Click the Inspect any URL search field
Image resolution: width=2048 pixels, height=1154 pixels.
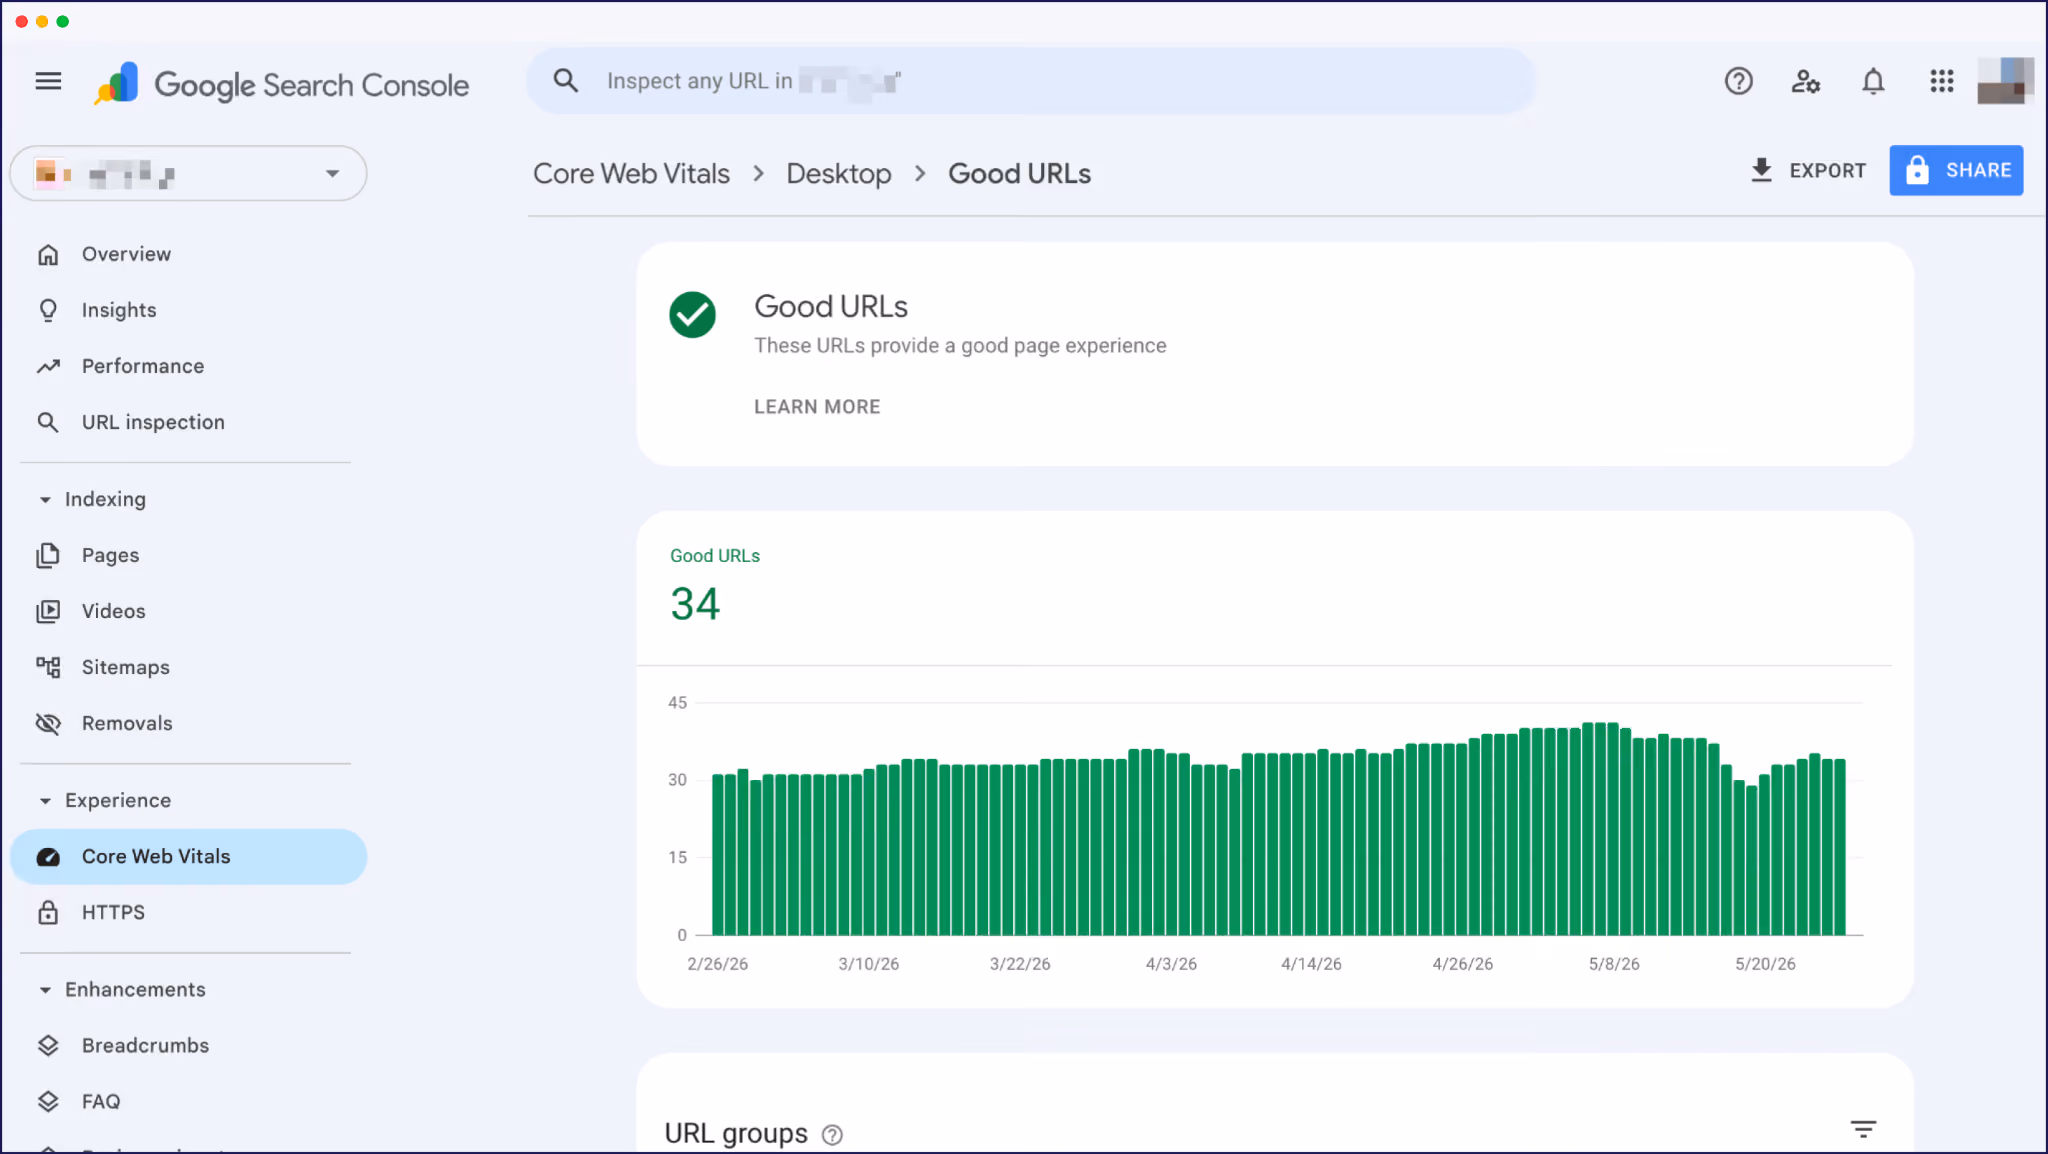tap(1031, 81)
